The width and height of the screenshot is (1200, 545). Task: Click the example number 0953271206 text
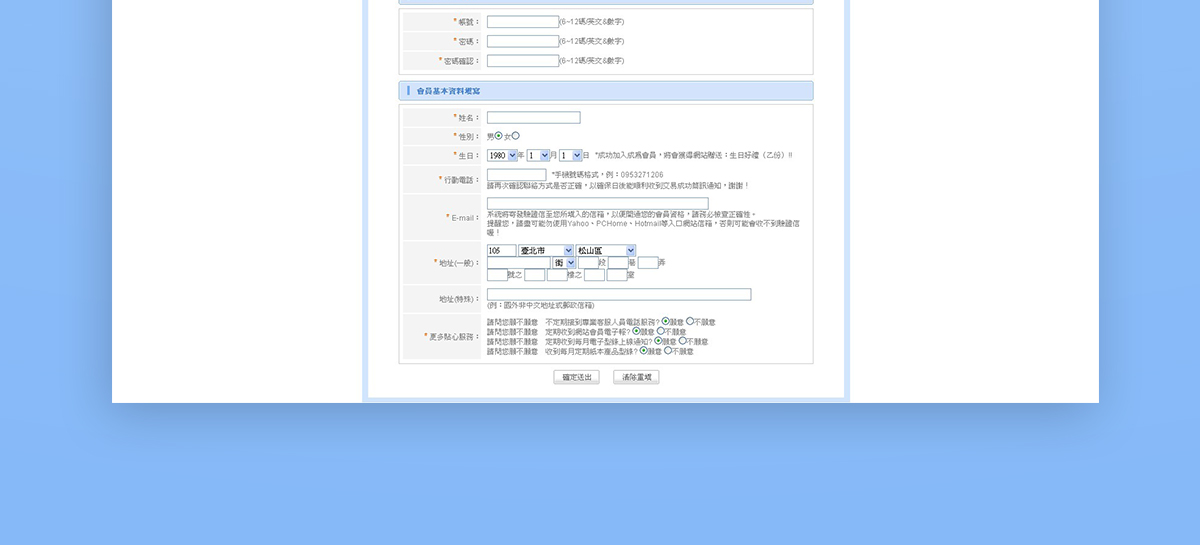click(642, 175)
